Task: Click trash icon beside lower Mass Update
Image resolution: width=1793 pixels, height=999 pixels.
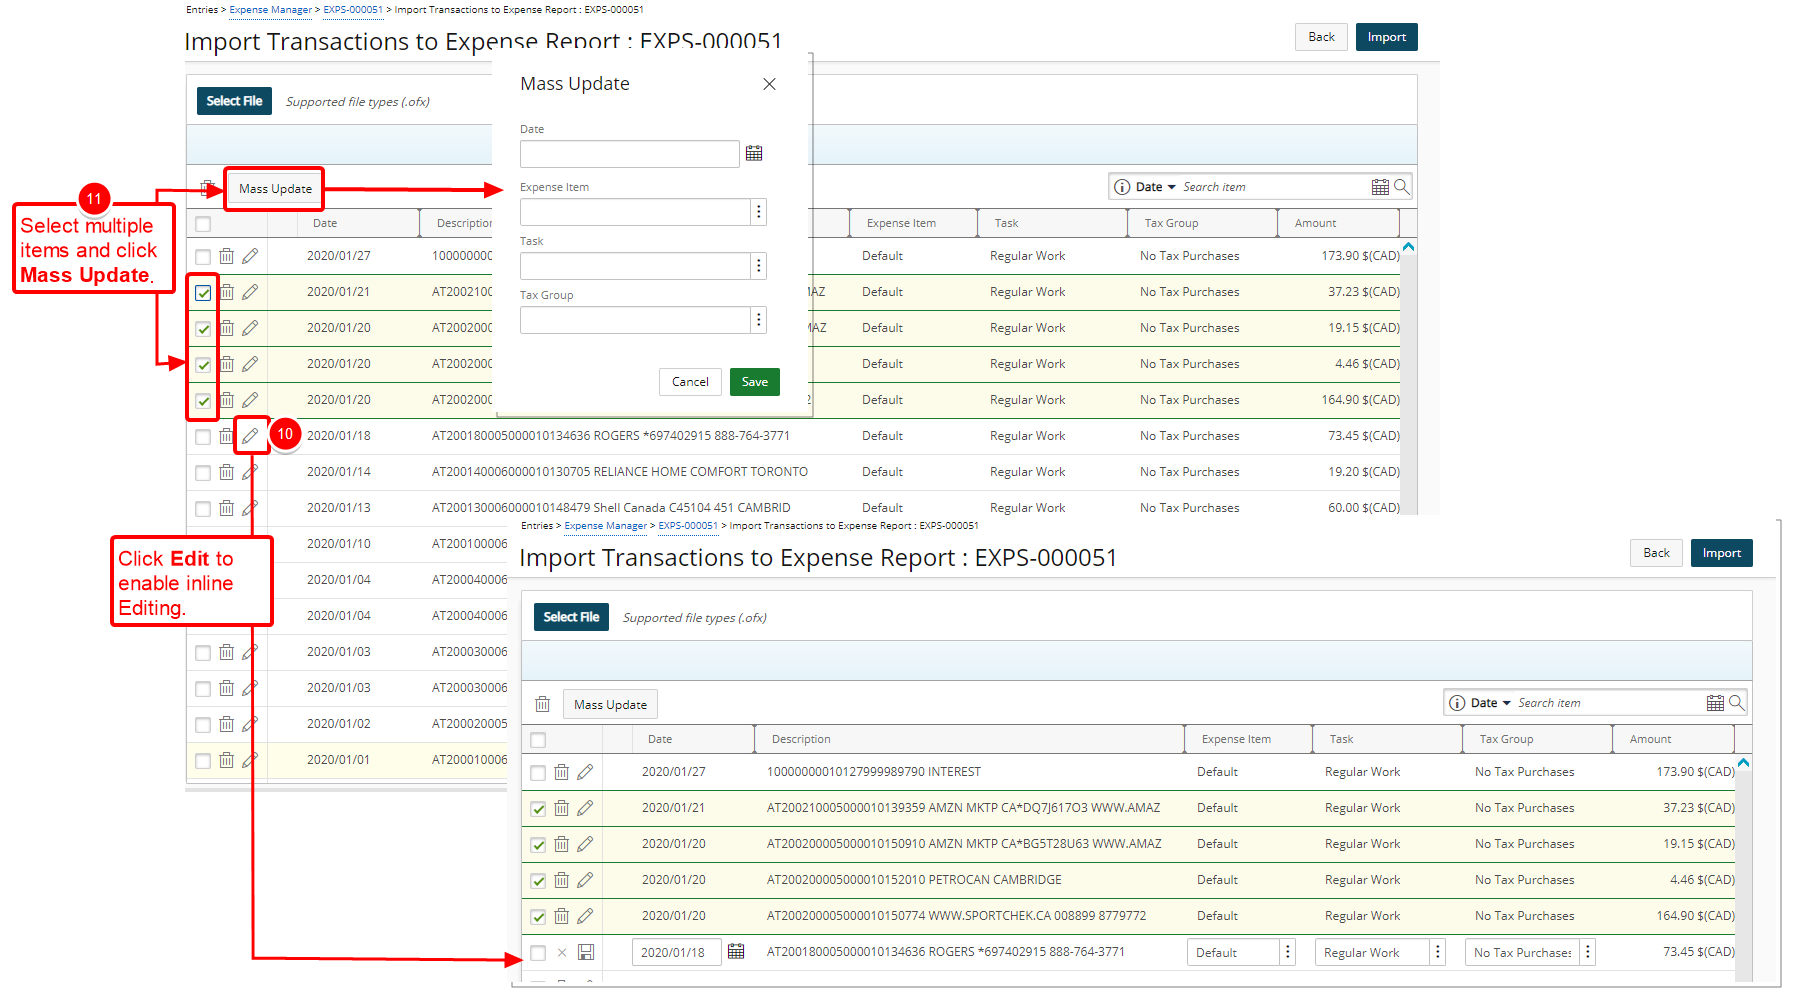Action: coord(542,704)
